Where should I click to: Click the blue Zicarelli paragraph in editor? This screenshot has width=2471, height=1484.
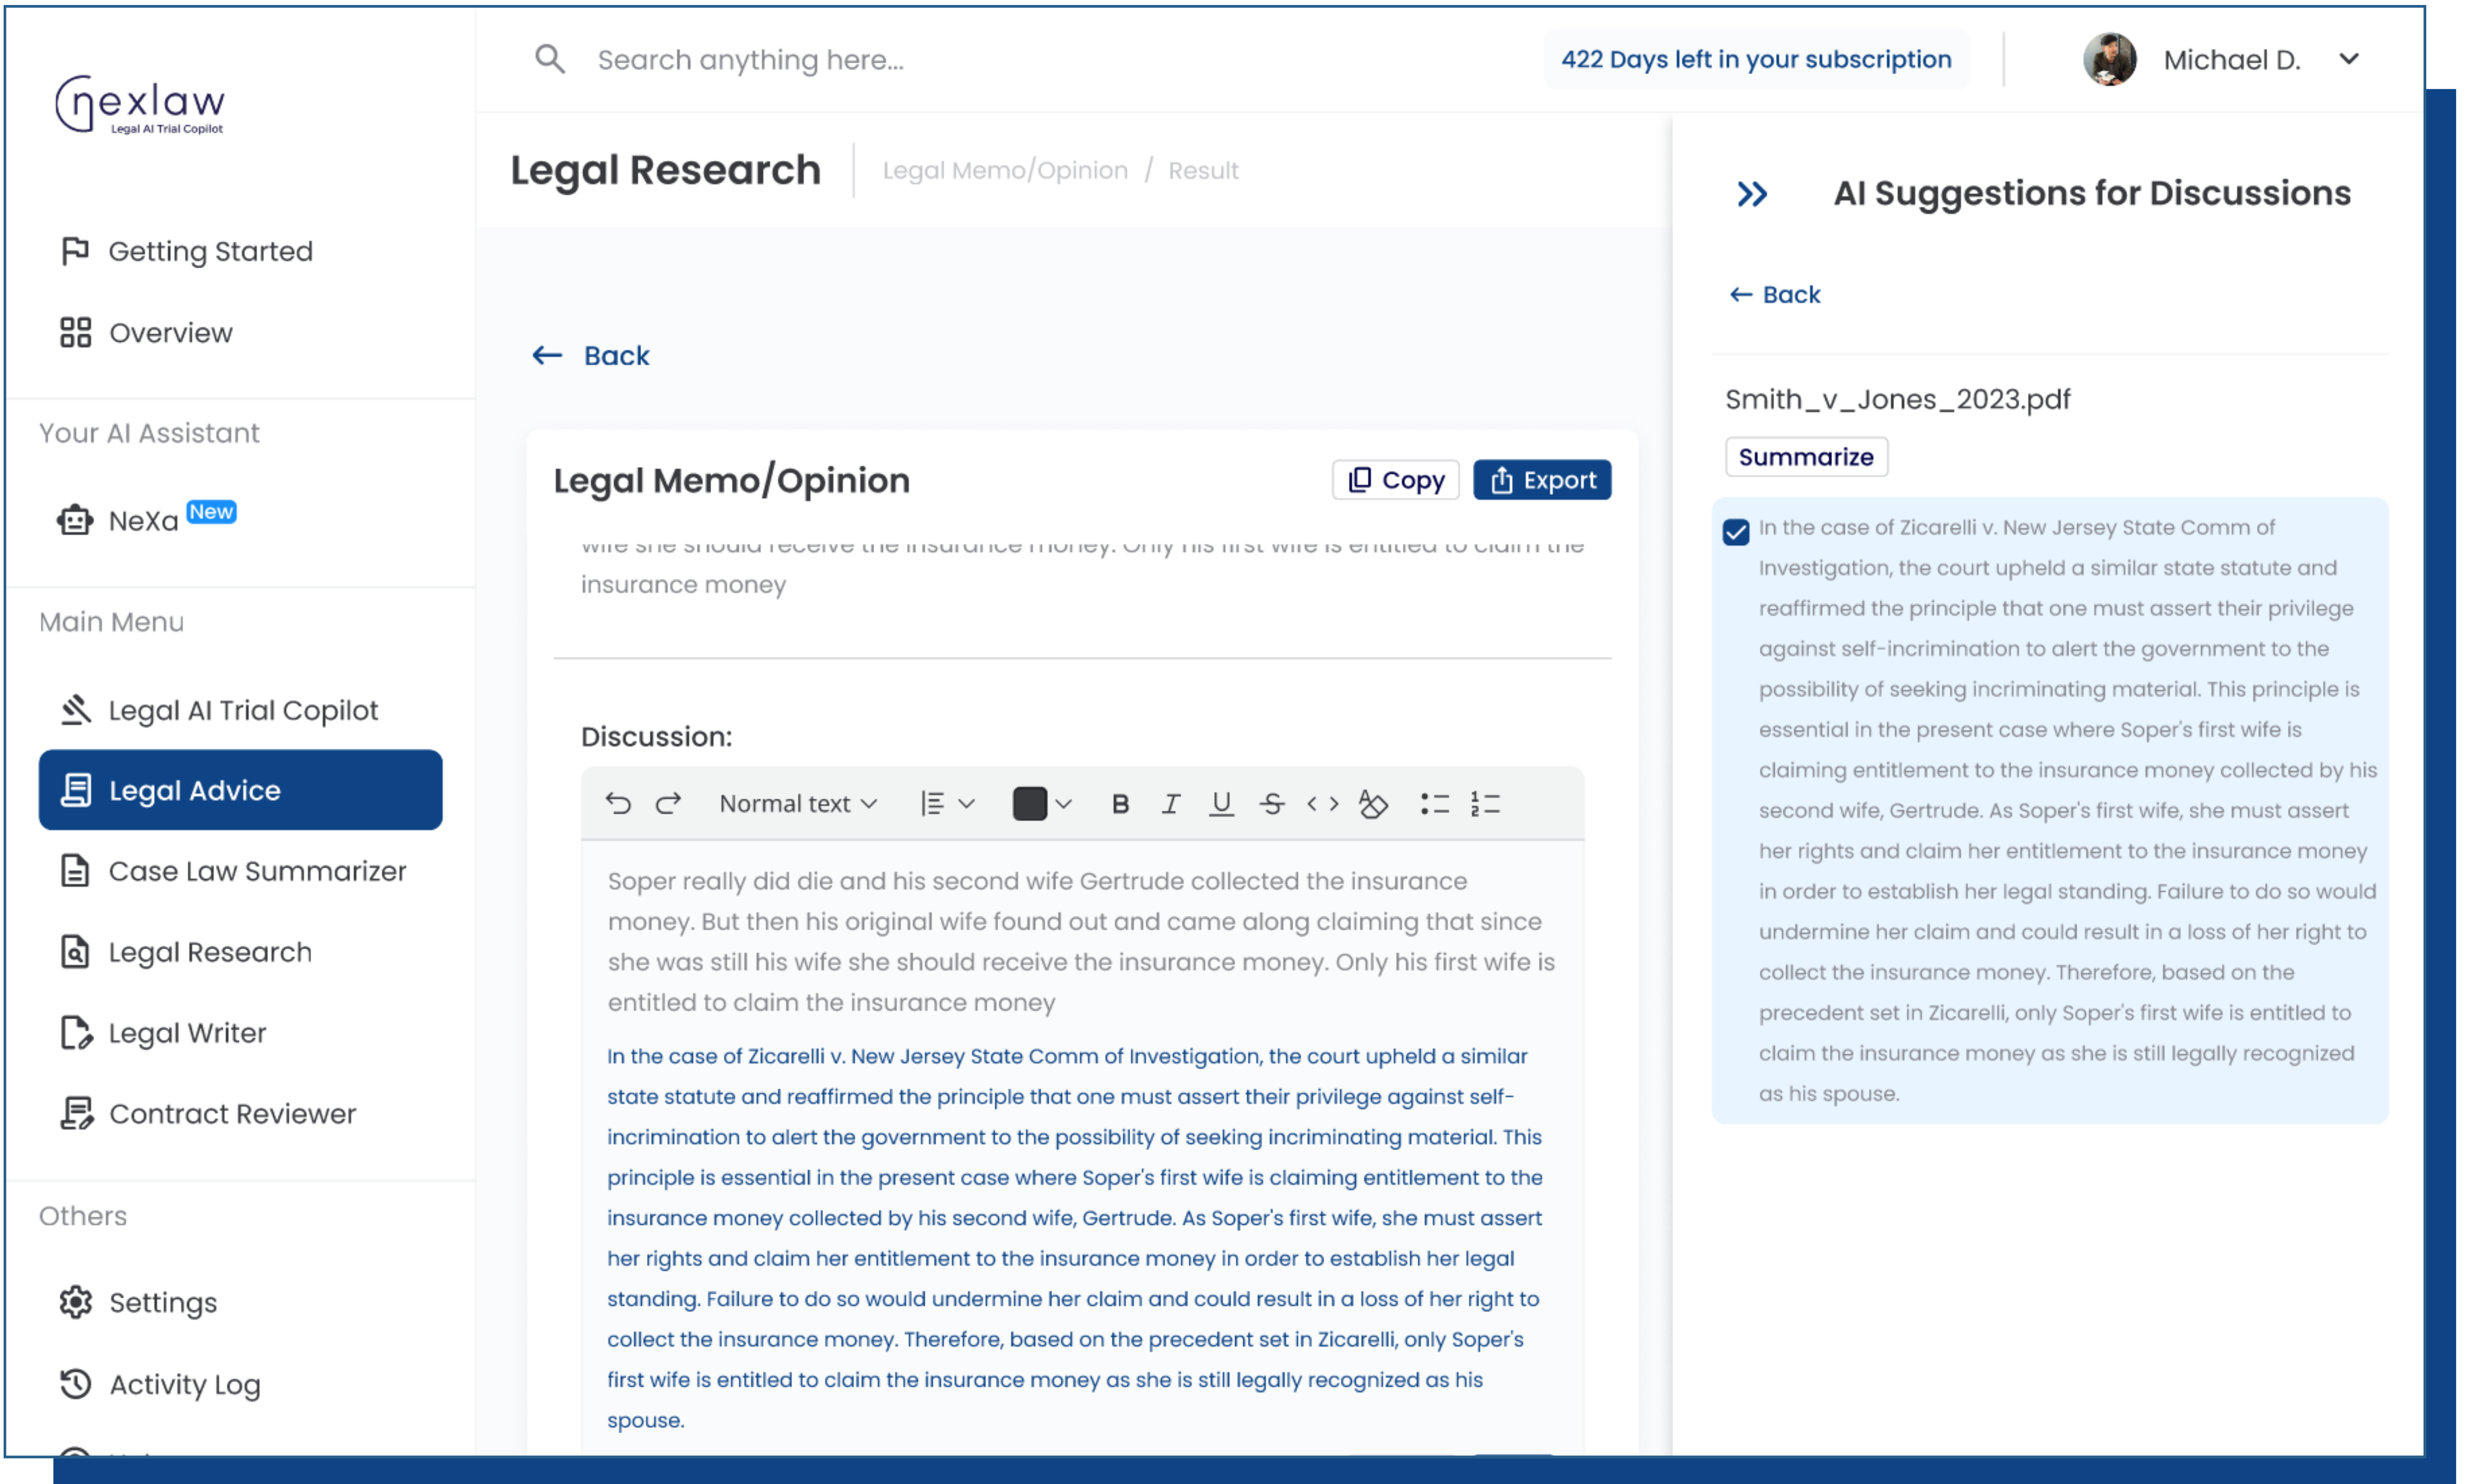(1075, 1238)
